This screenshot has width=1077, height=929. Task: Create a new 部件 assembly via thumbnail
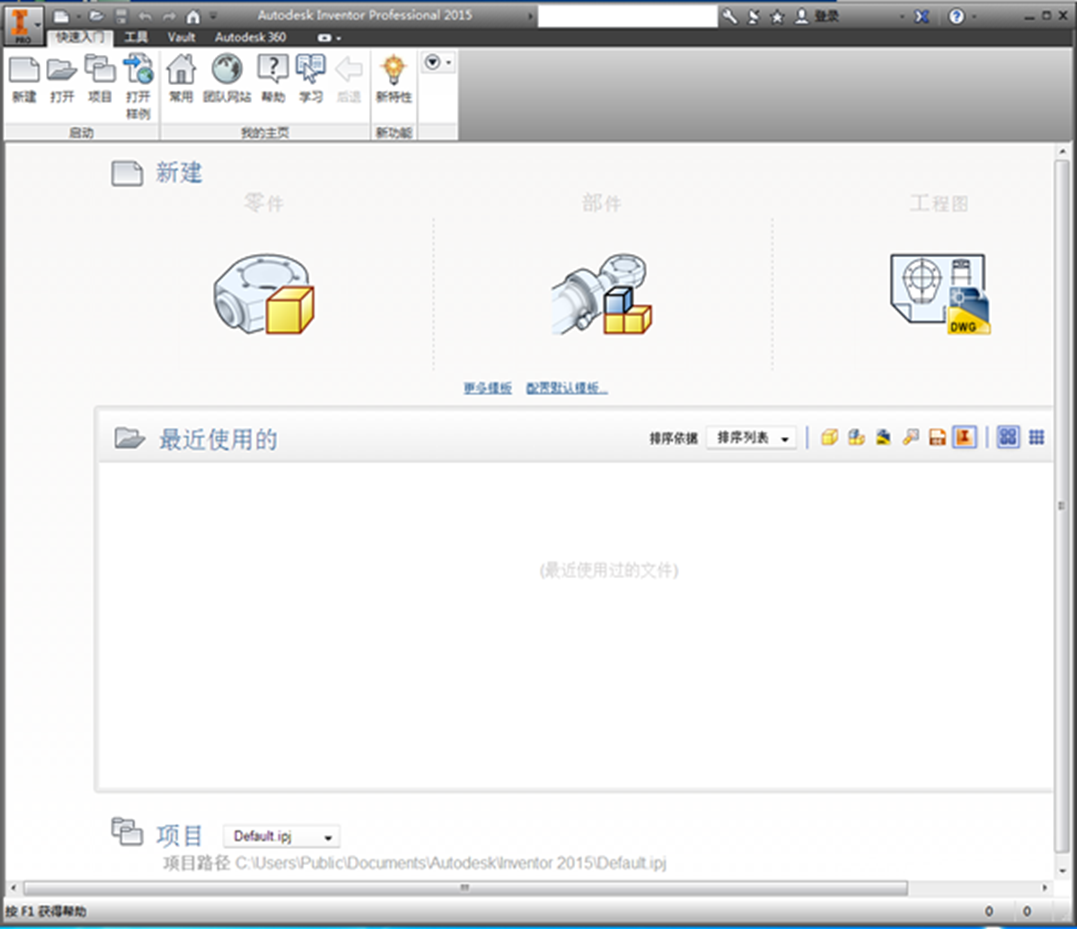pyautogui.click(x=602, y=294)
